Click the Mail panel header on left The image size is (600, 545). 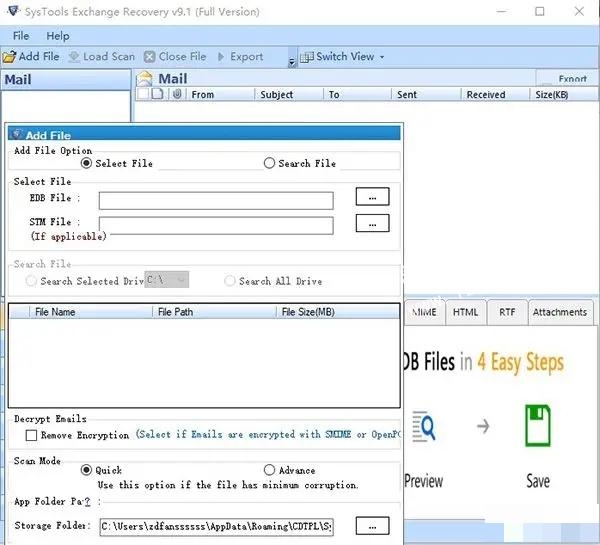[x=66, y=80]
